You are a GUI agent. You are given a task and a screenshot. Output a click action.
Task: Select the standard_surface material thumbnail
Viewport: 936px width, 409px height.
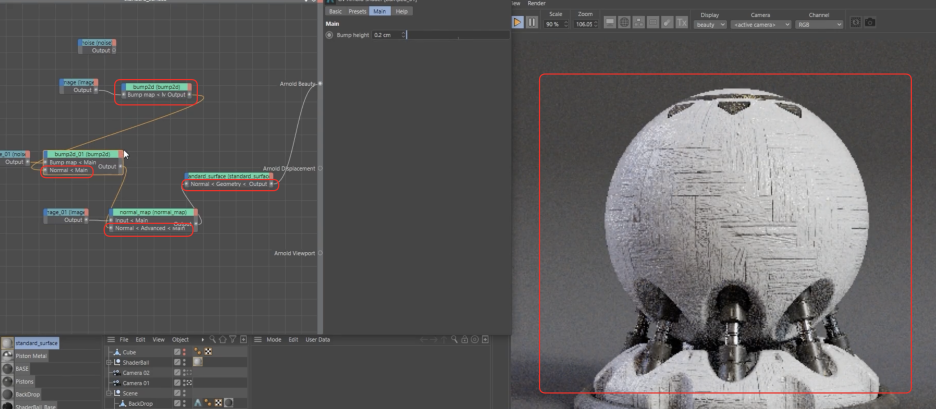pyautogui.click(x=7, y=343)
